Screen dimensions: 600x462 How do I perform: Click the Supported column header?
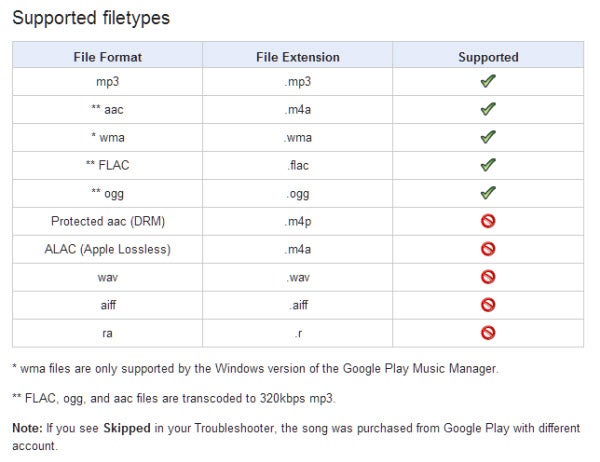(488, 57)
